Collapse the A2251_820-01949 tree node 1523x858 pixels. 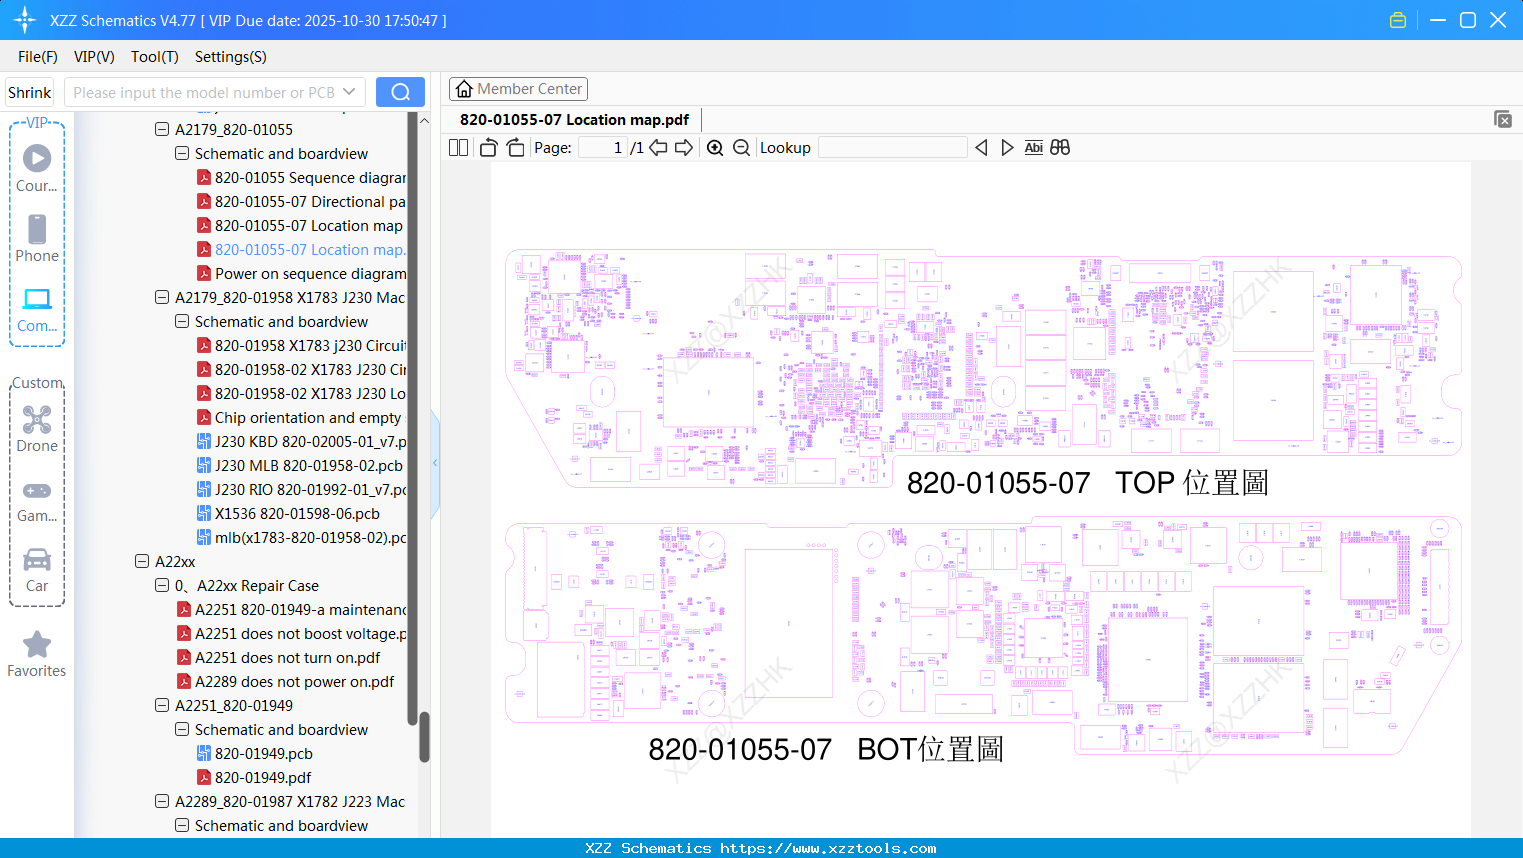[x=162, y=705]
